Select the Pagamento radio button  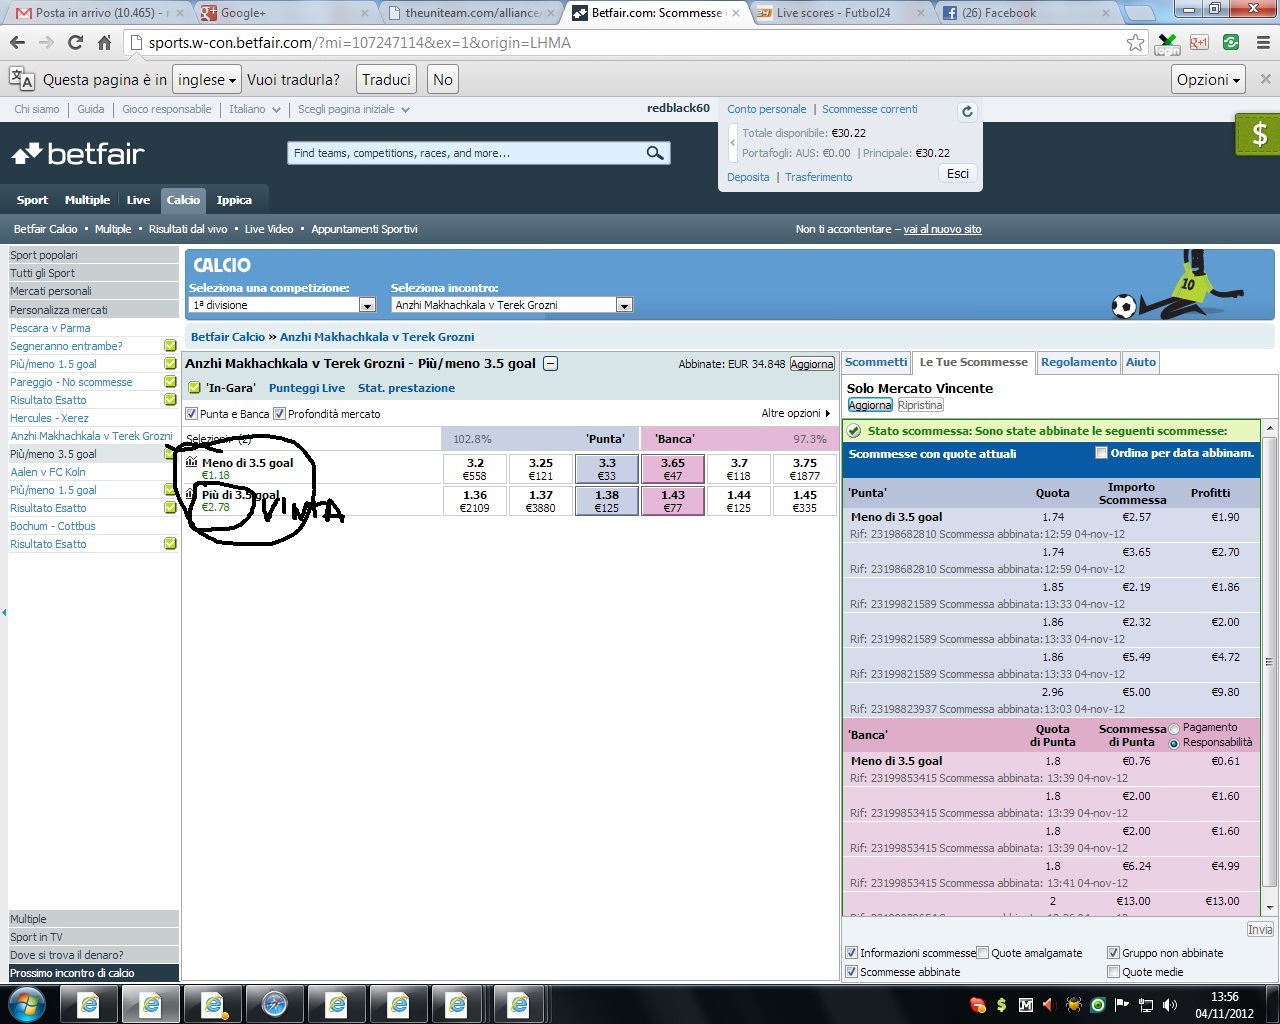coord(1174,729)
